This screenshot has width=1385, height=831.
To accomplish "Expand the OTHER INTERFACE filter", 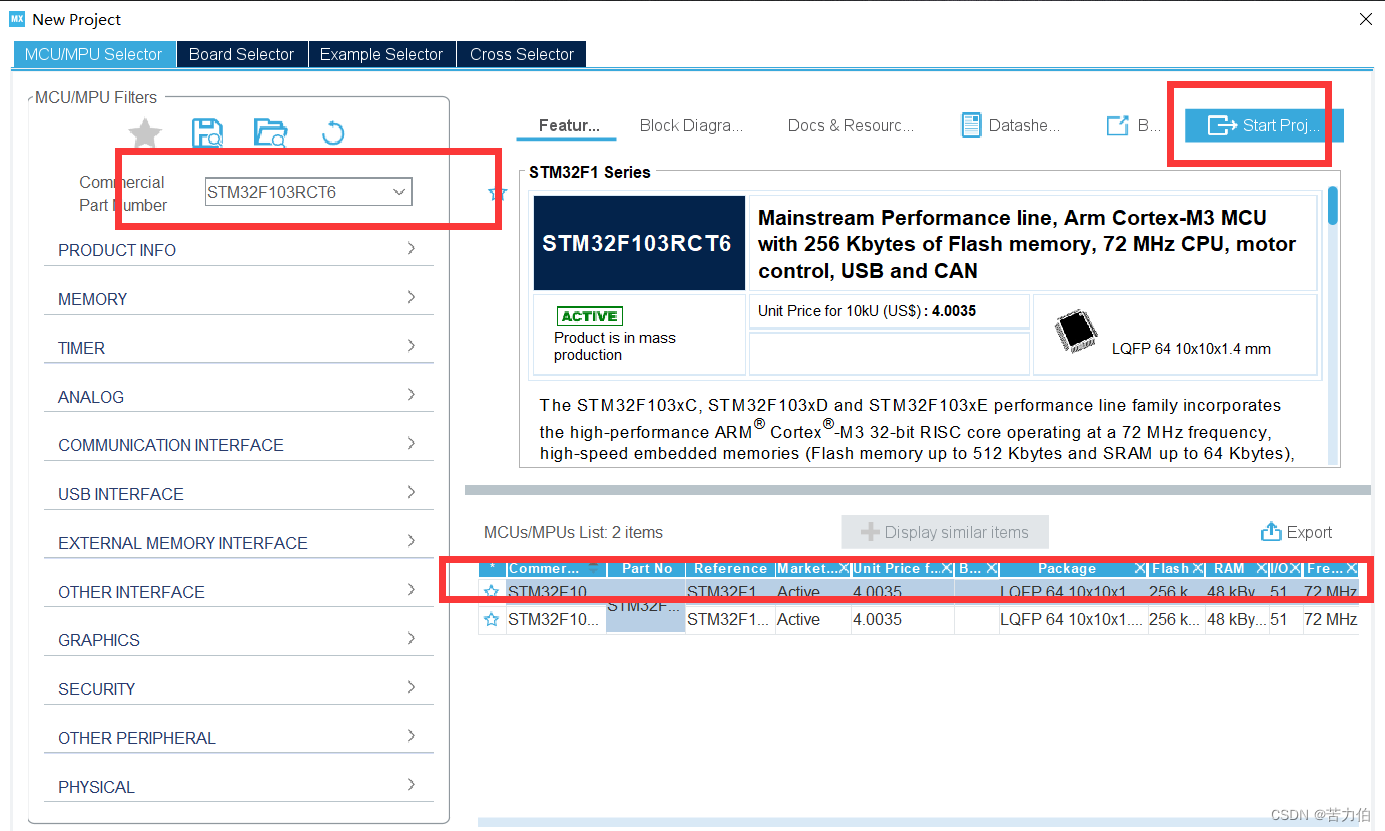I will [x=239, y=592].
